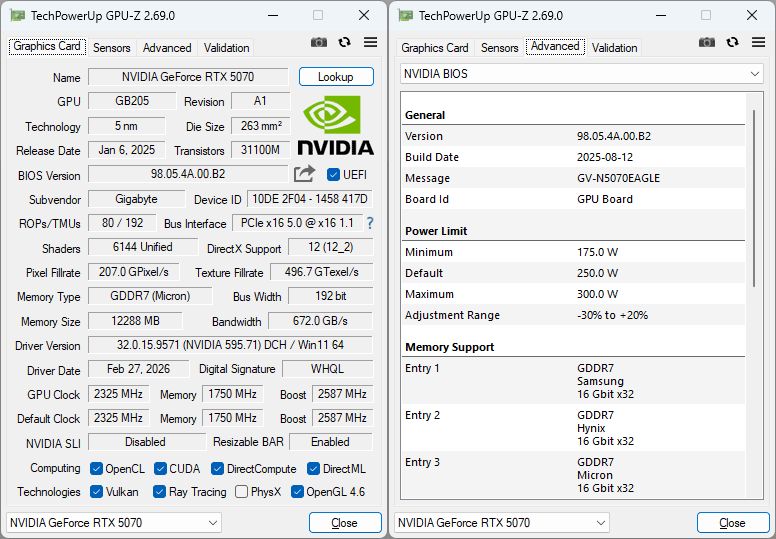Viewport: 776px width, 539px height.
Task: Click the Name field NVIDIA GeForce RTX 5070
Action: [188, 77]
